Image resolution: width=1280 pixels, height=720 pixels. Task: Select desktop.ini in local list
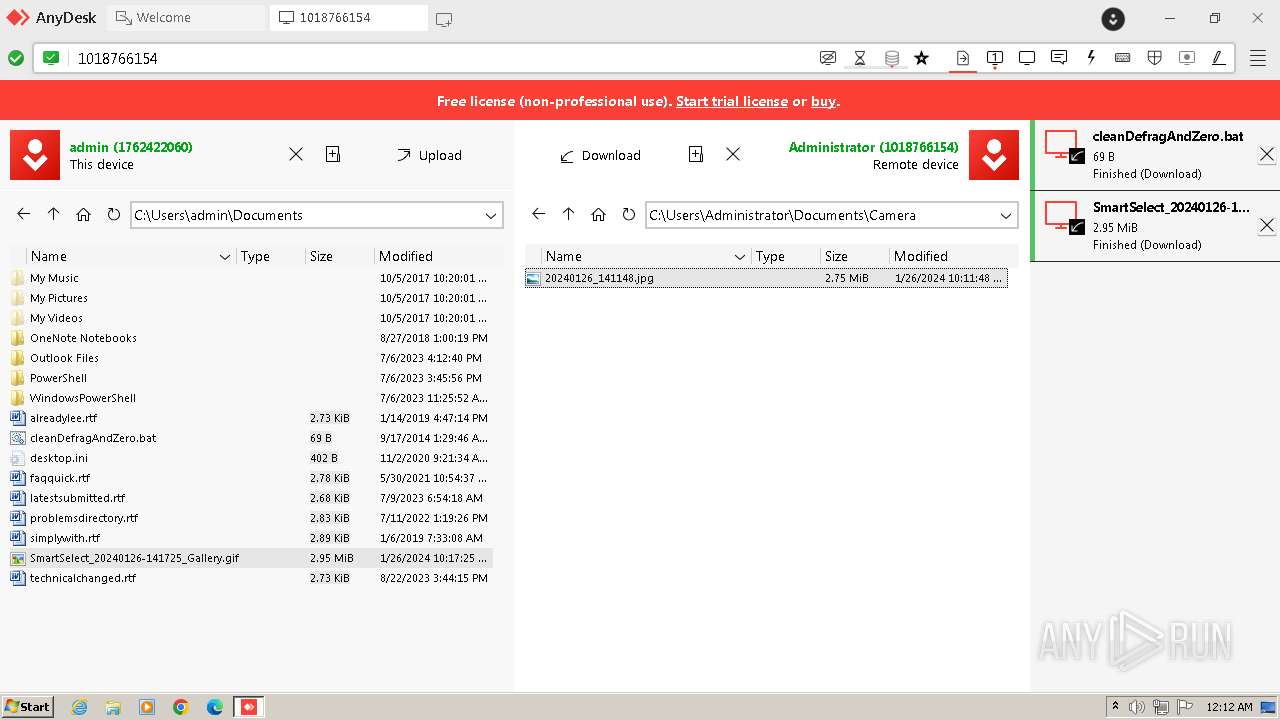(x=251, y=458)
